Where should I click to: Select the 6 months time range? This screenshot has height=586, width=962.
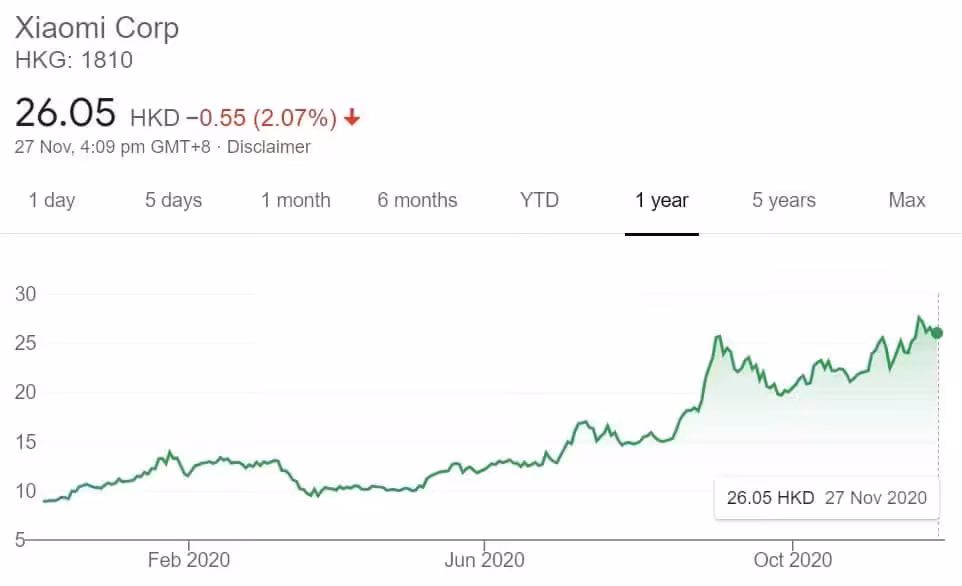coord(417,200)
